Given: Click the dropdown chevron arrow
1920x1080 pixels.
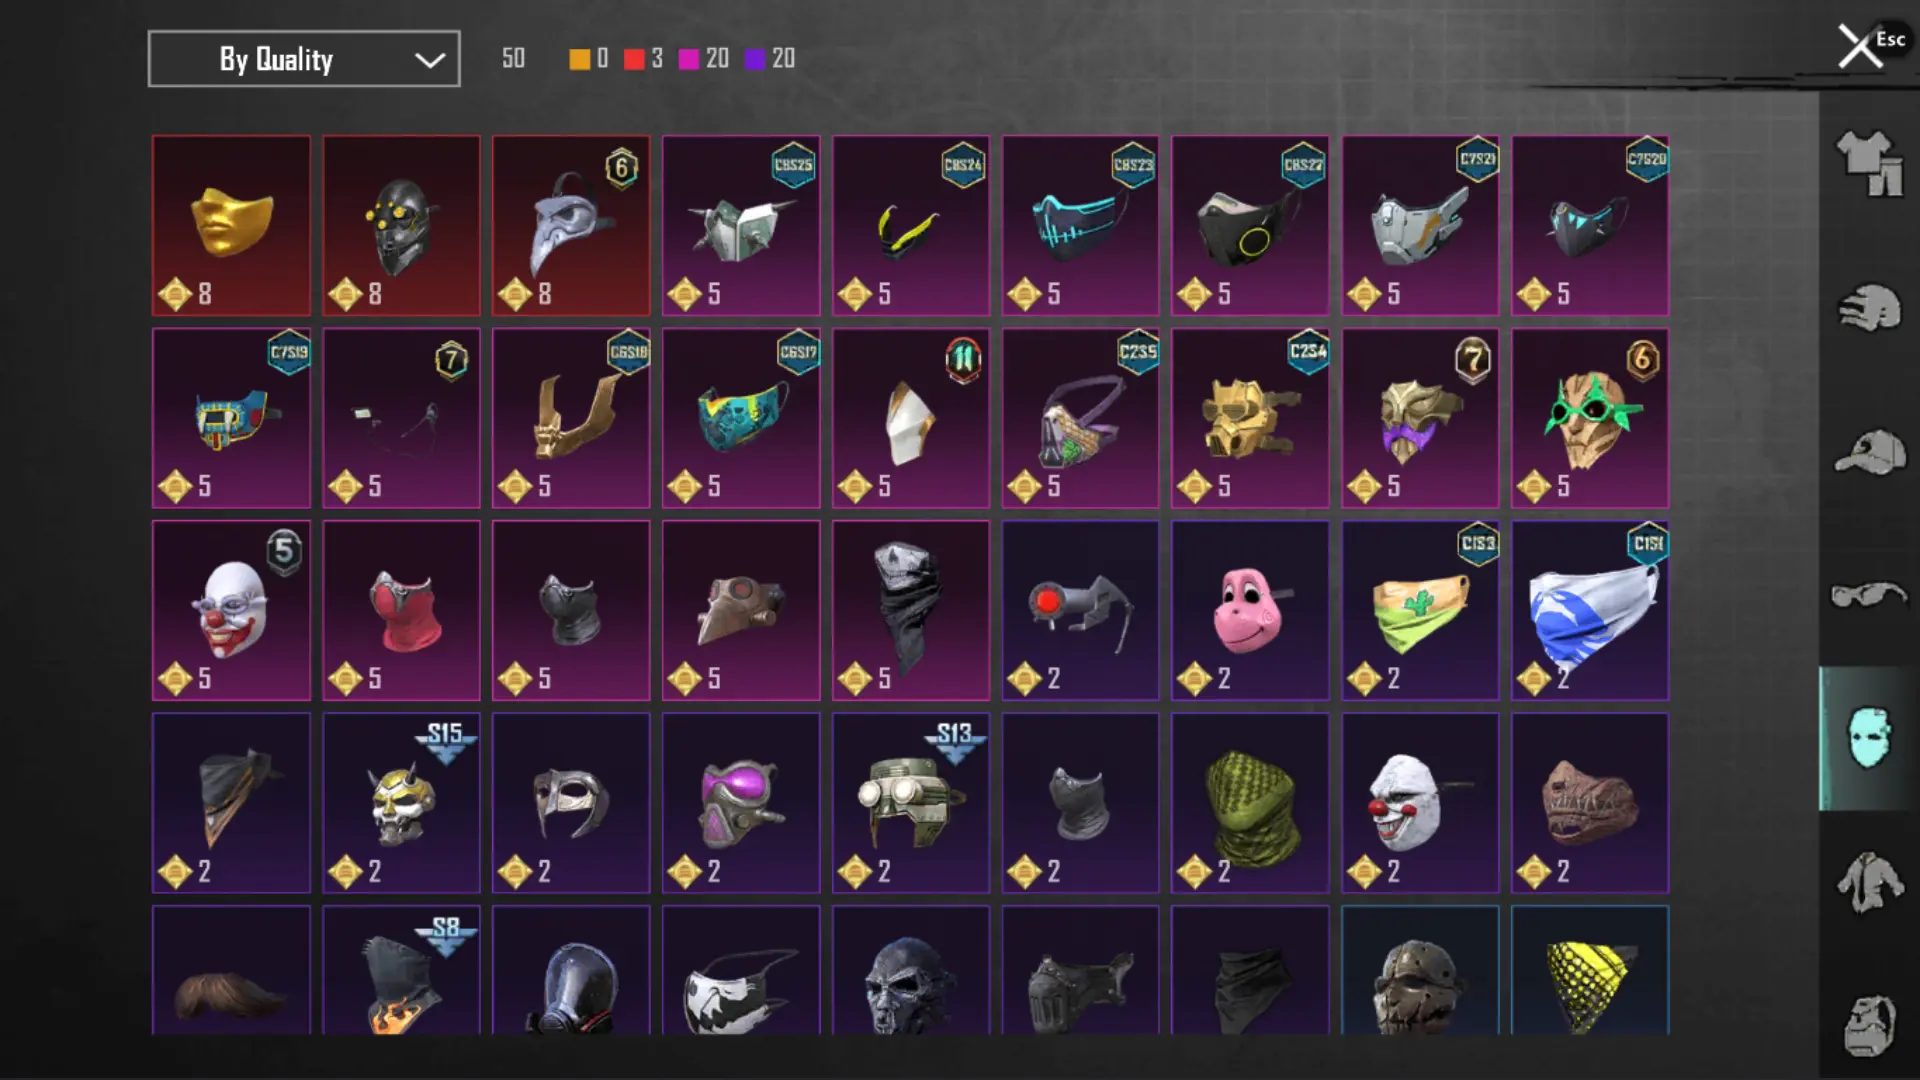Looking at the screenshot, I should tap(430, 60).
